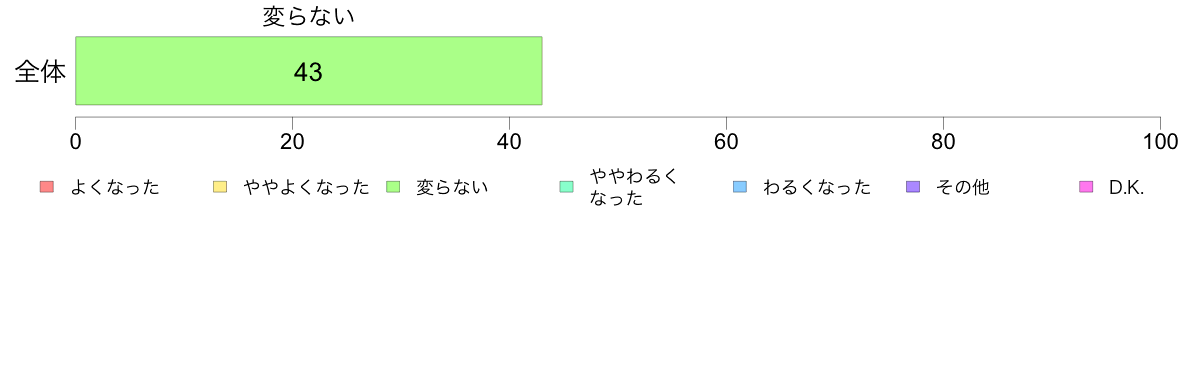Click the 変らない heading above the bar

tap(308, 16)
